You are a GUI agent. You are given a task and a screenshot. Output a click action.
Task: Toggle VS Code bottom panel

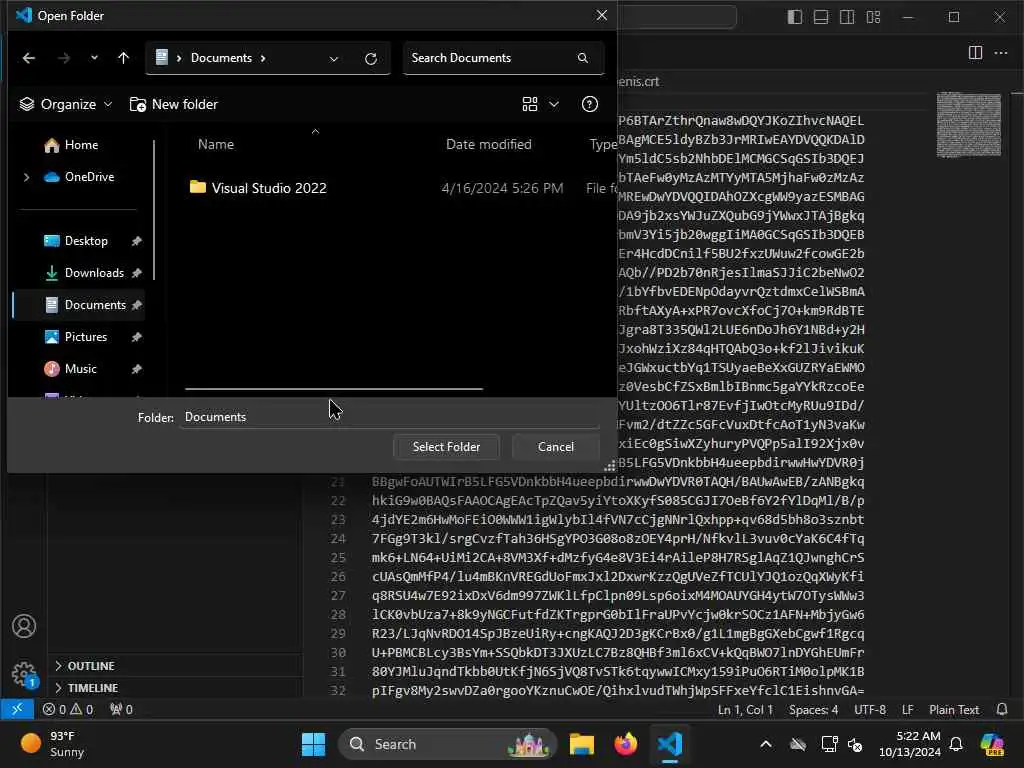click(821, 17)
